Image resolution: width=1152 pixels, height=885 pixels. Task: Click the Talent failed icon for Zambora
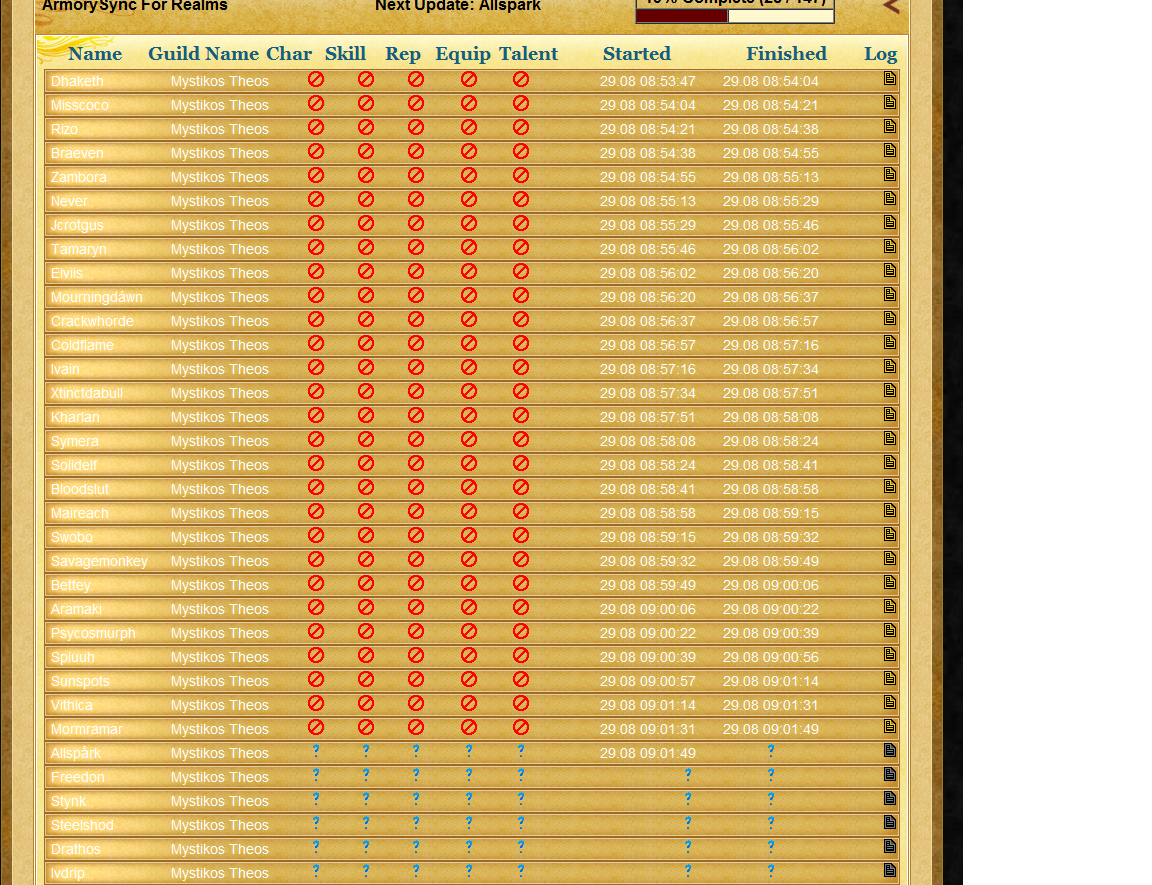(521, 175)
